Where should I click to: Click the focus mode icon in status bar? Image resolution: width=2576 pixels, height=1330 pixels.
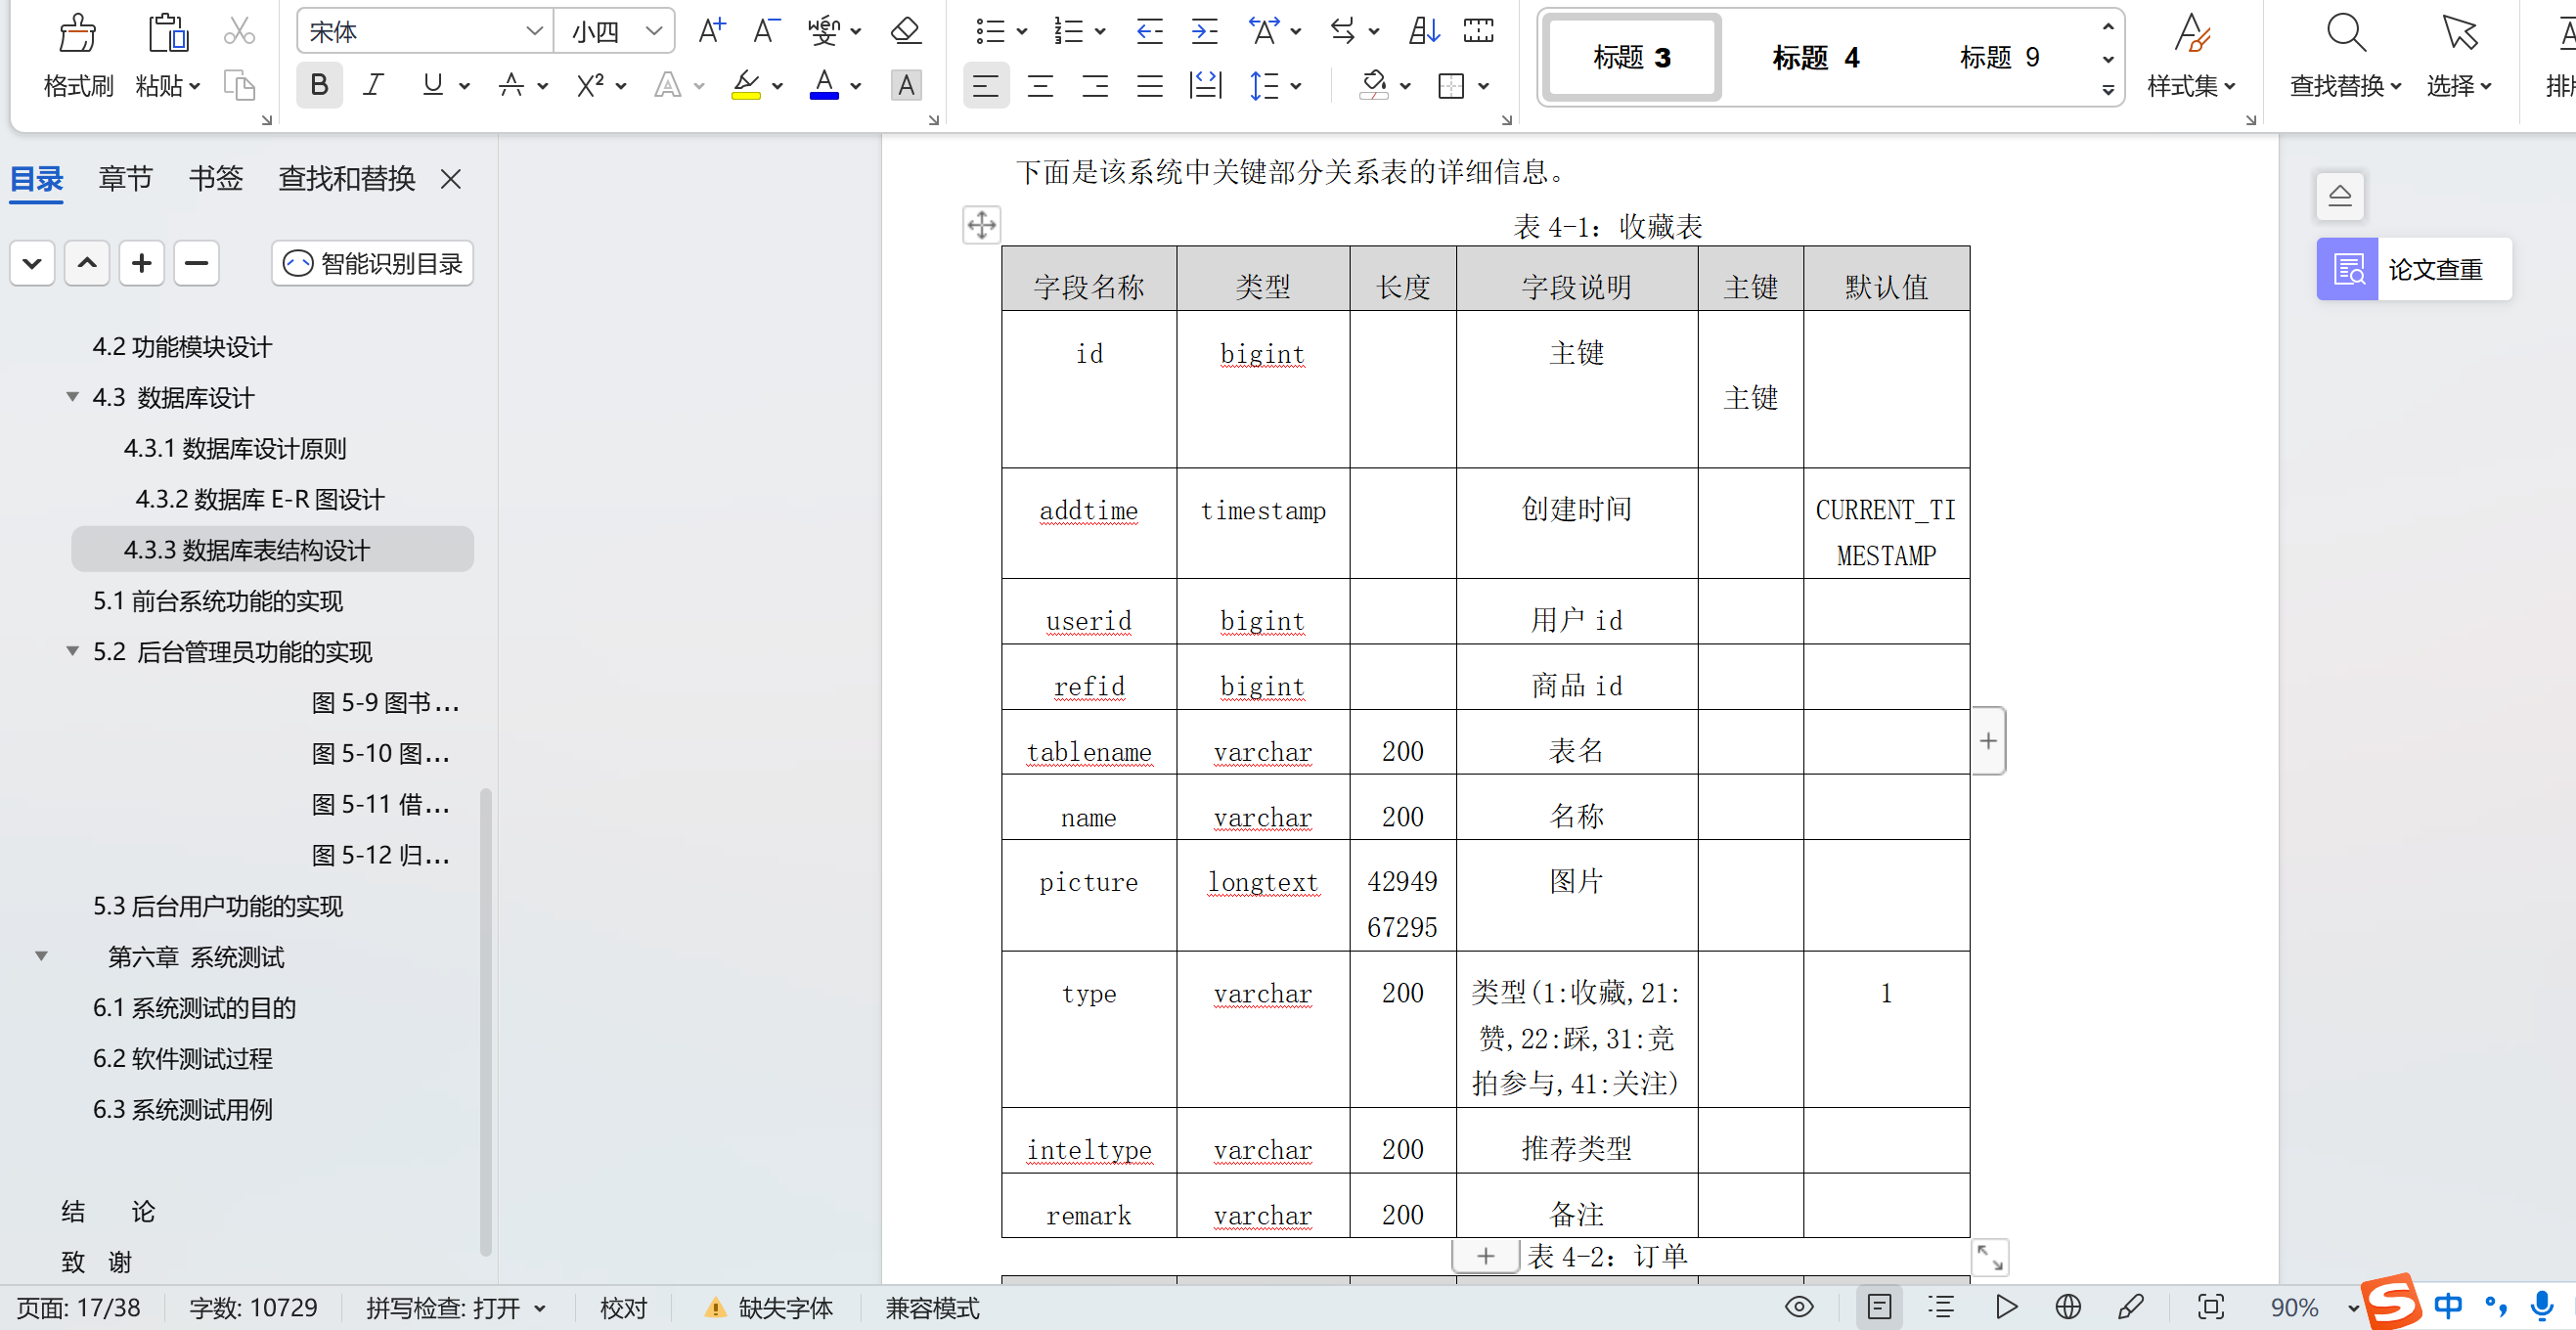click(2210, 1307)
